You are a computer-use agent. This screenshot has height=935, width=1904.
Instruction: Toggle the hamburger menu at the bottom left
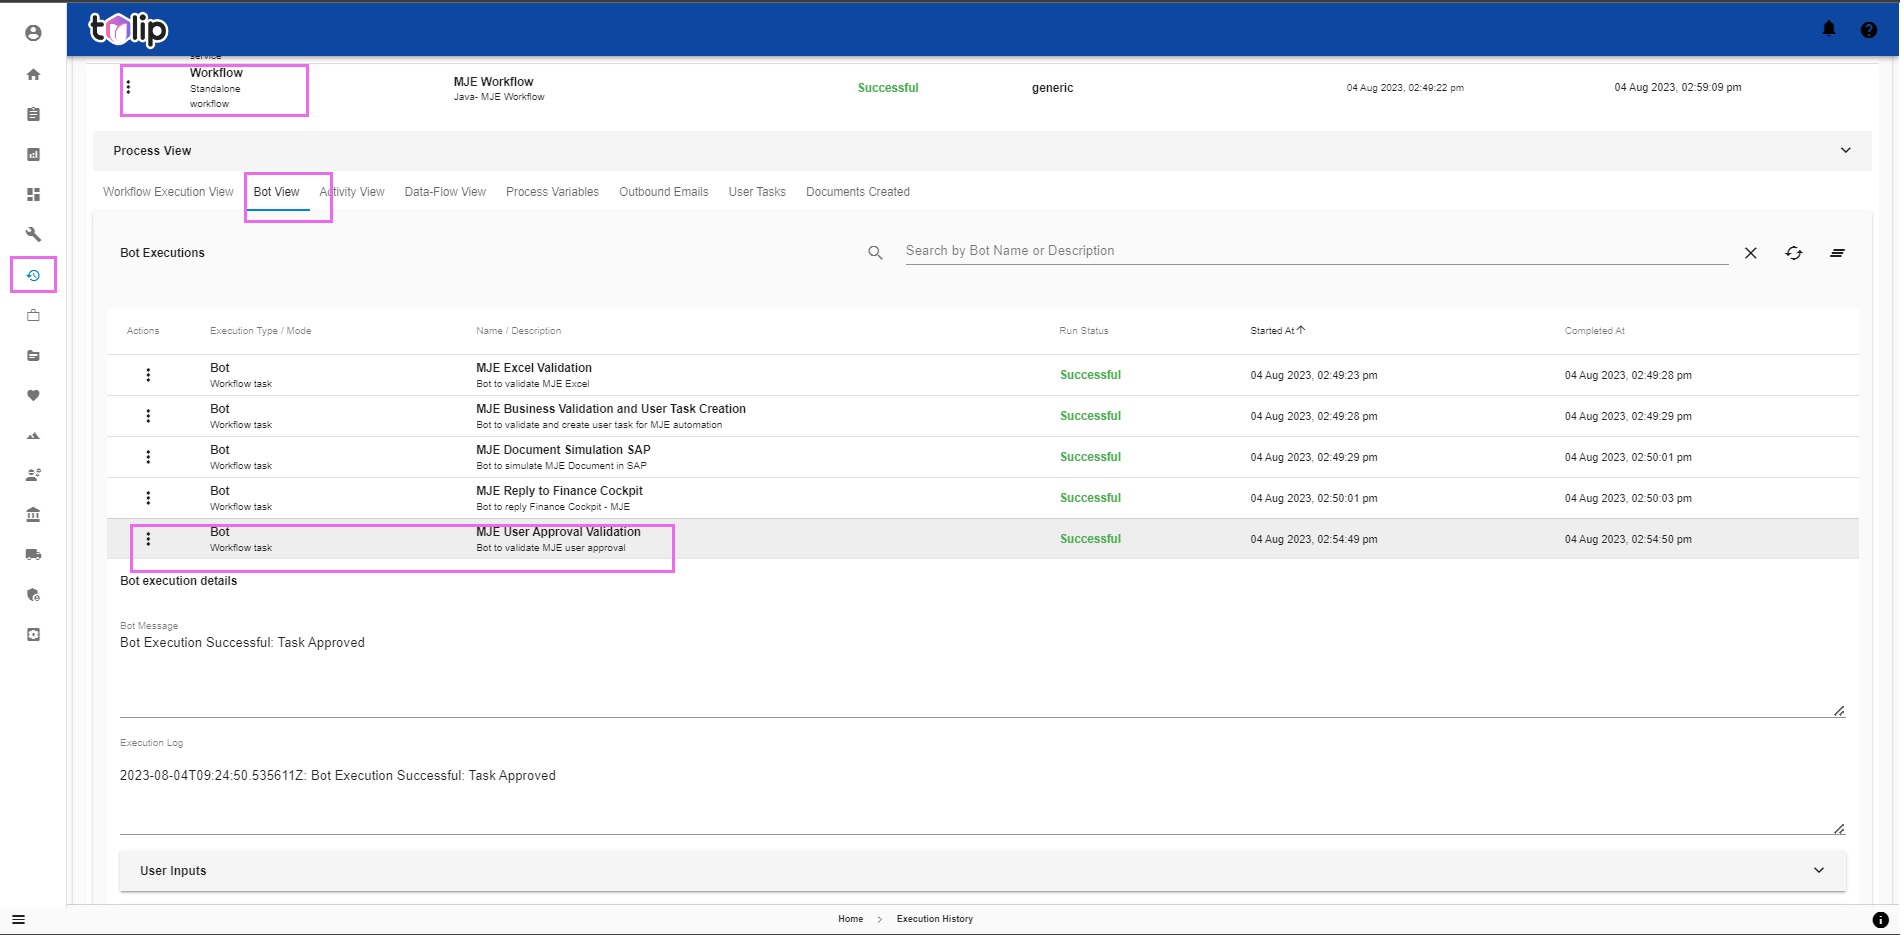[x=18, y=919]
